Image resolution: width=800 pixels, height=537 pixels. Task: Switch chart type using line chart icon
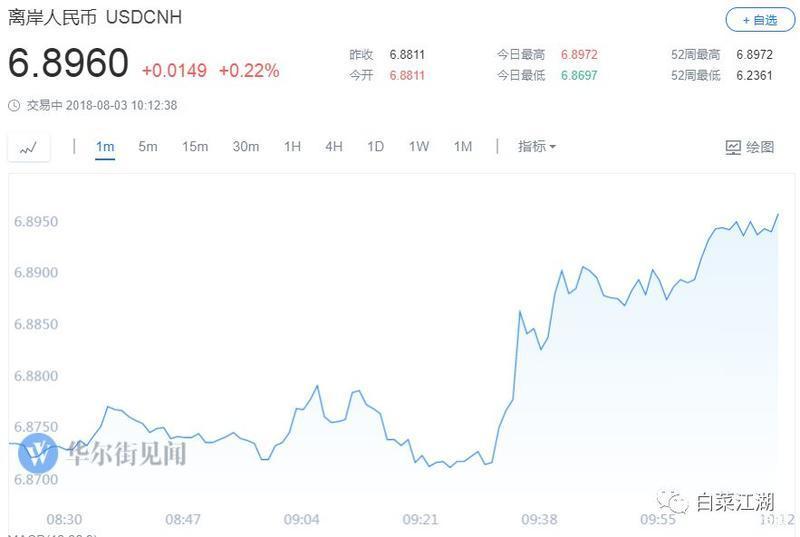(x=29, y=148)
